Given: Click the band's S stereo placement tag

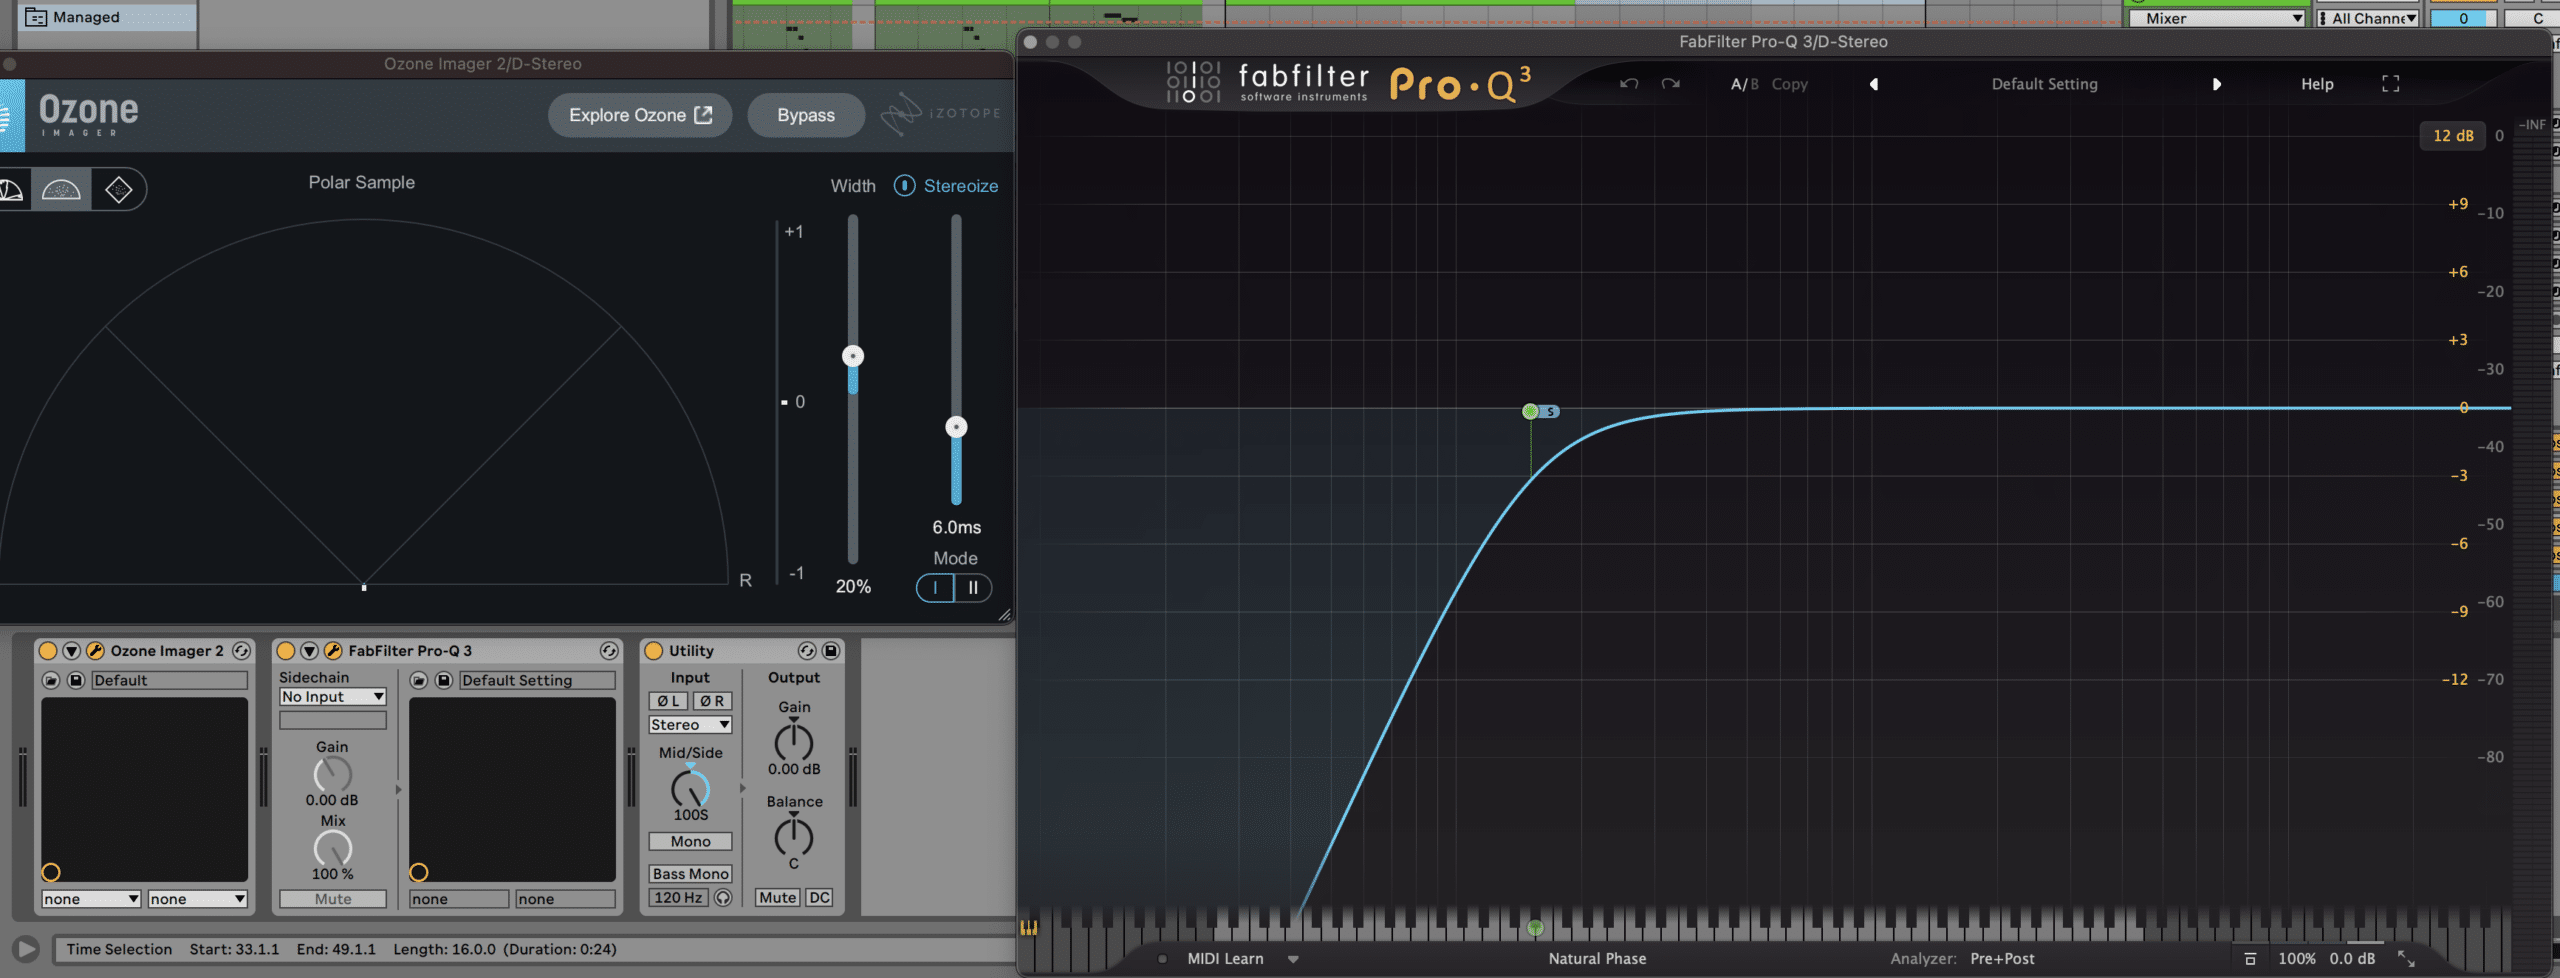Looking at the screenshot, I should pyautogui.click(x=1550, y=411).
